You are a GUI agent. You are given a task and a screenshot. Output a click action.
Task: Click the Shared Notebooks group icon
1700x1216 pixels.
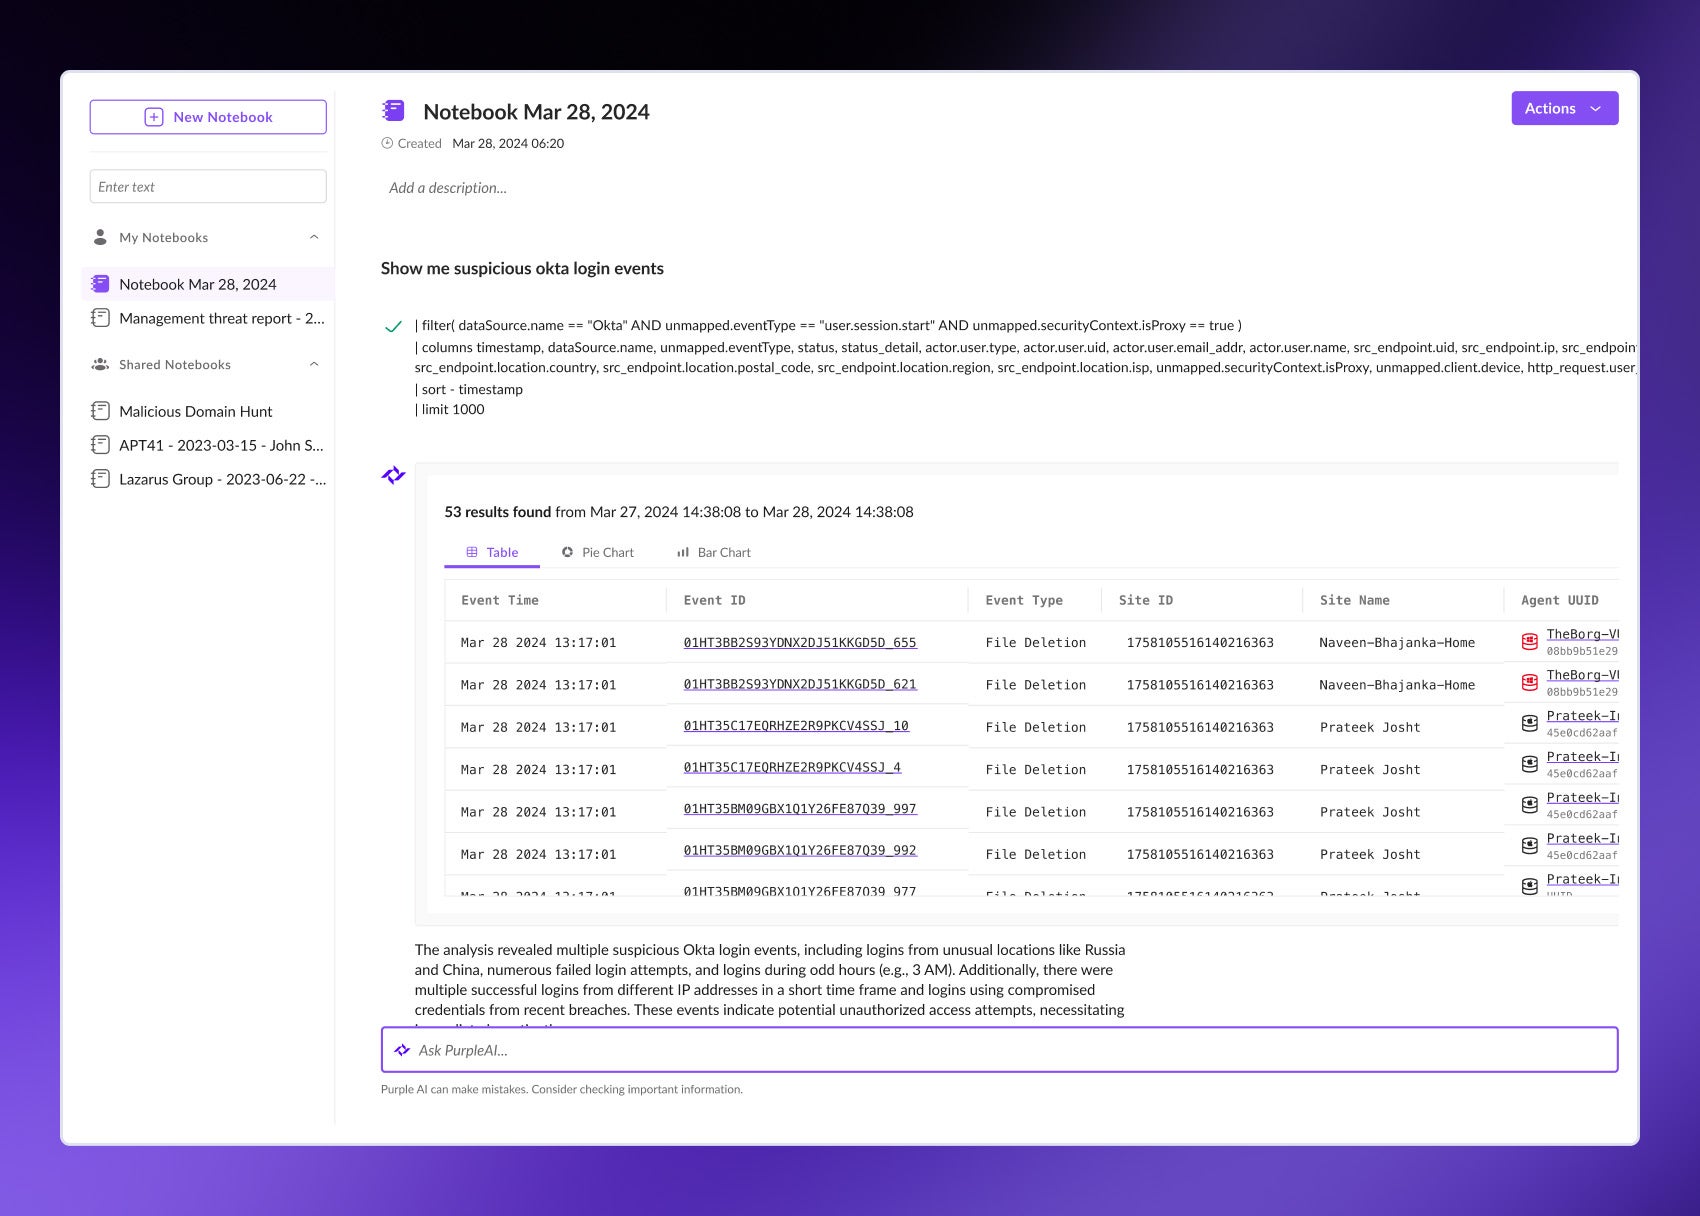(100, 365)
